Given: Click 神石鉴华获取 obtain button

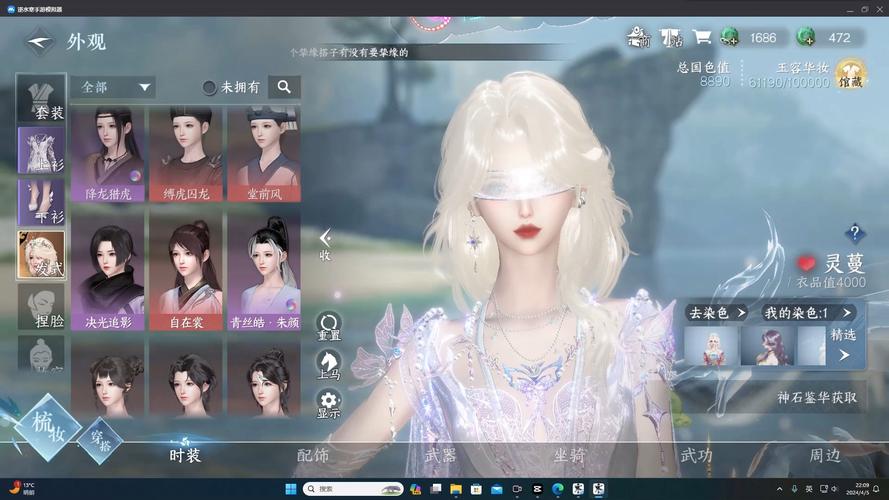Looking at the screenshot, I should 816,398.
